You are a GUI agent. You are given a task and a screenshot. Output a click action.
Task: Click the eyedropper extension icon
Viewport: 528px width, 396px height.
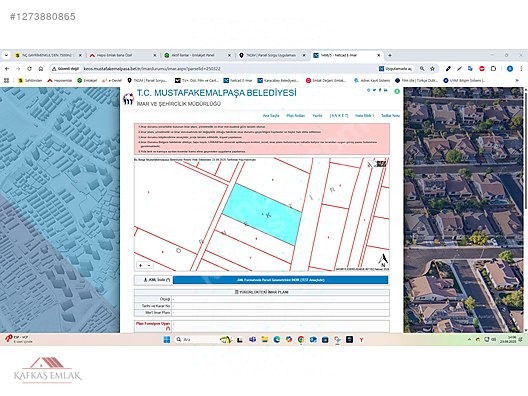pos(448,69)
